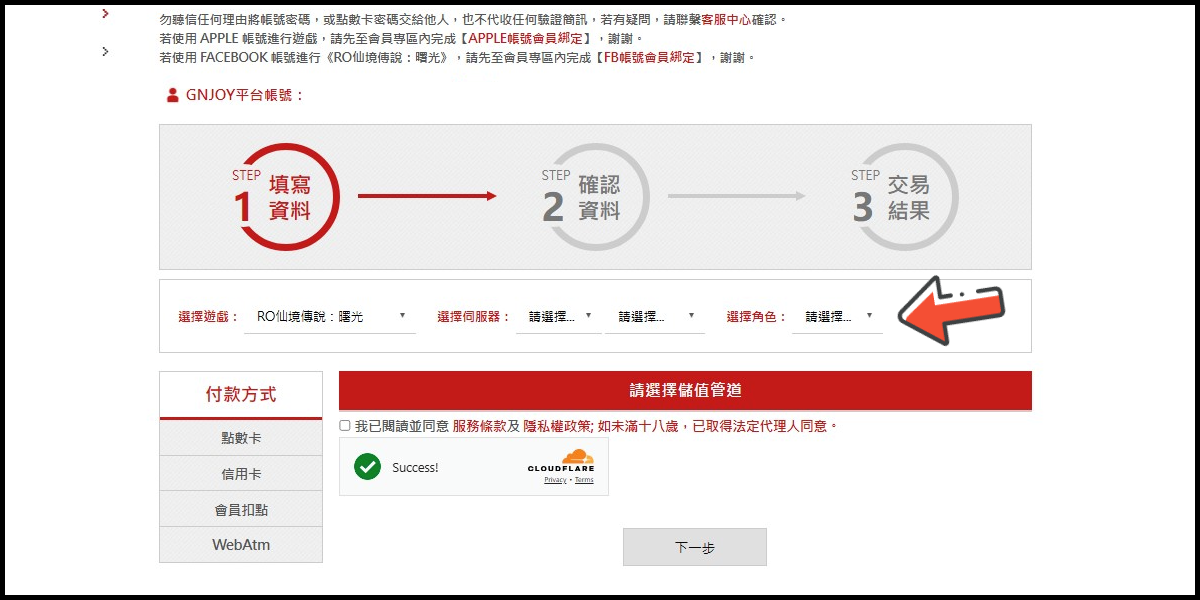The image size is (1200, 600).
Task: Select the 點數卡 payment method
Action: click(241, 438)
